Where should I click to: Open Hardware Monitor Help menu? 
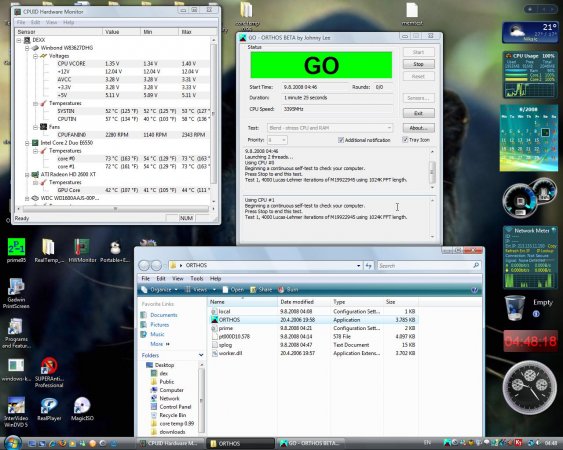(68, 22)
